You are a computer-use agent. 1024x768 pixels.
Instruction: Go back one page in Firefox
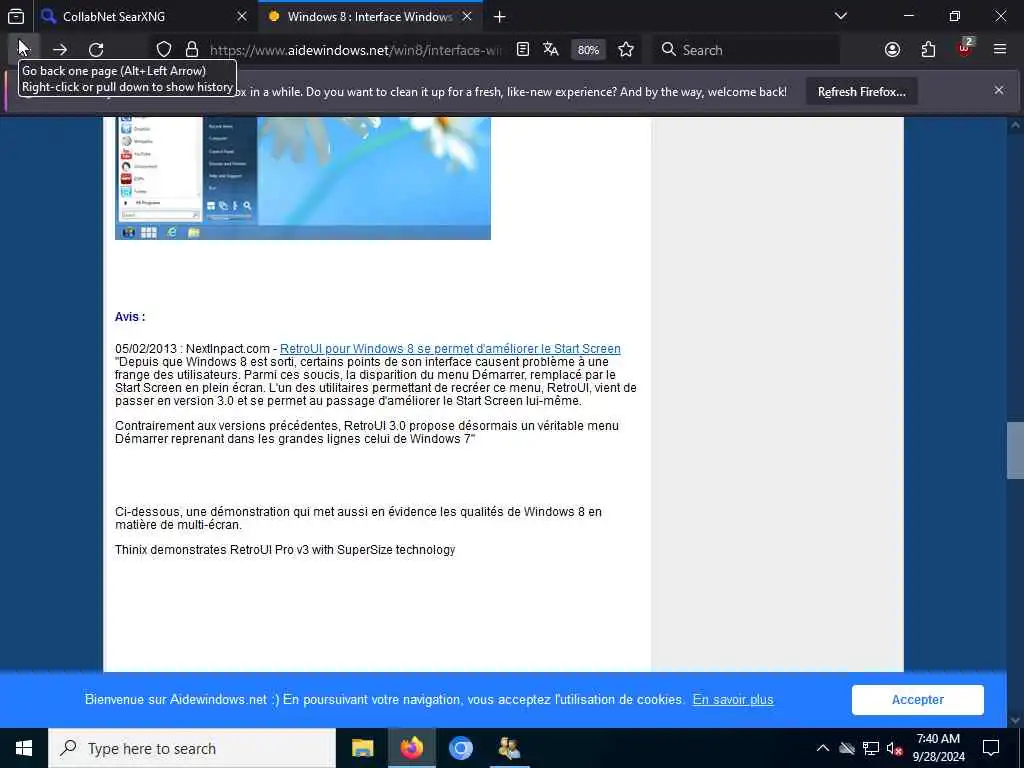[x=24, y=50]
